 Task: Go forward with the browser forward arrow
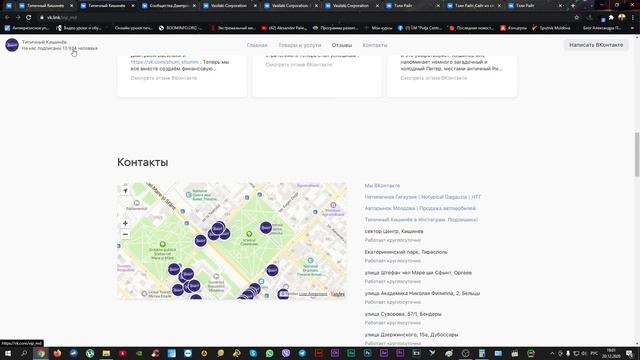click(18, 18)
